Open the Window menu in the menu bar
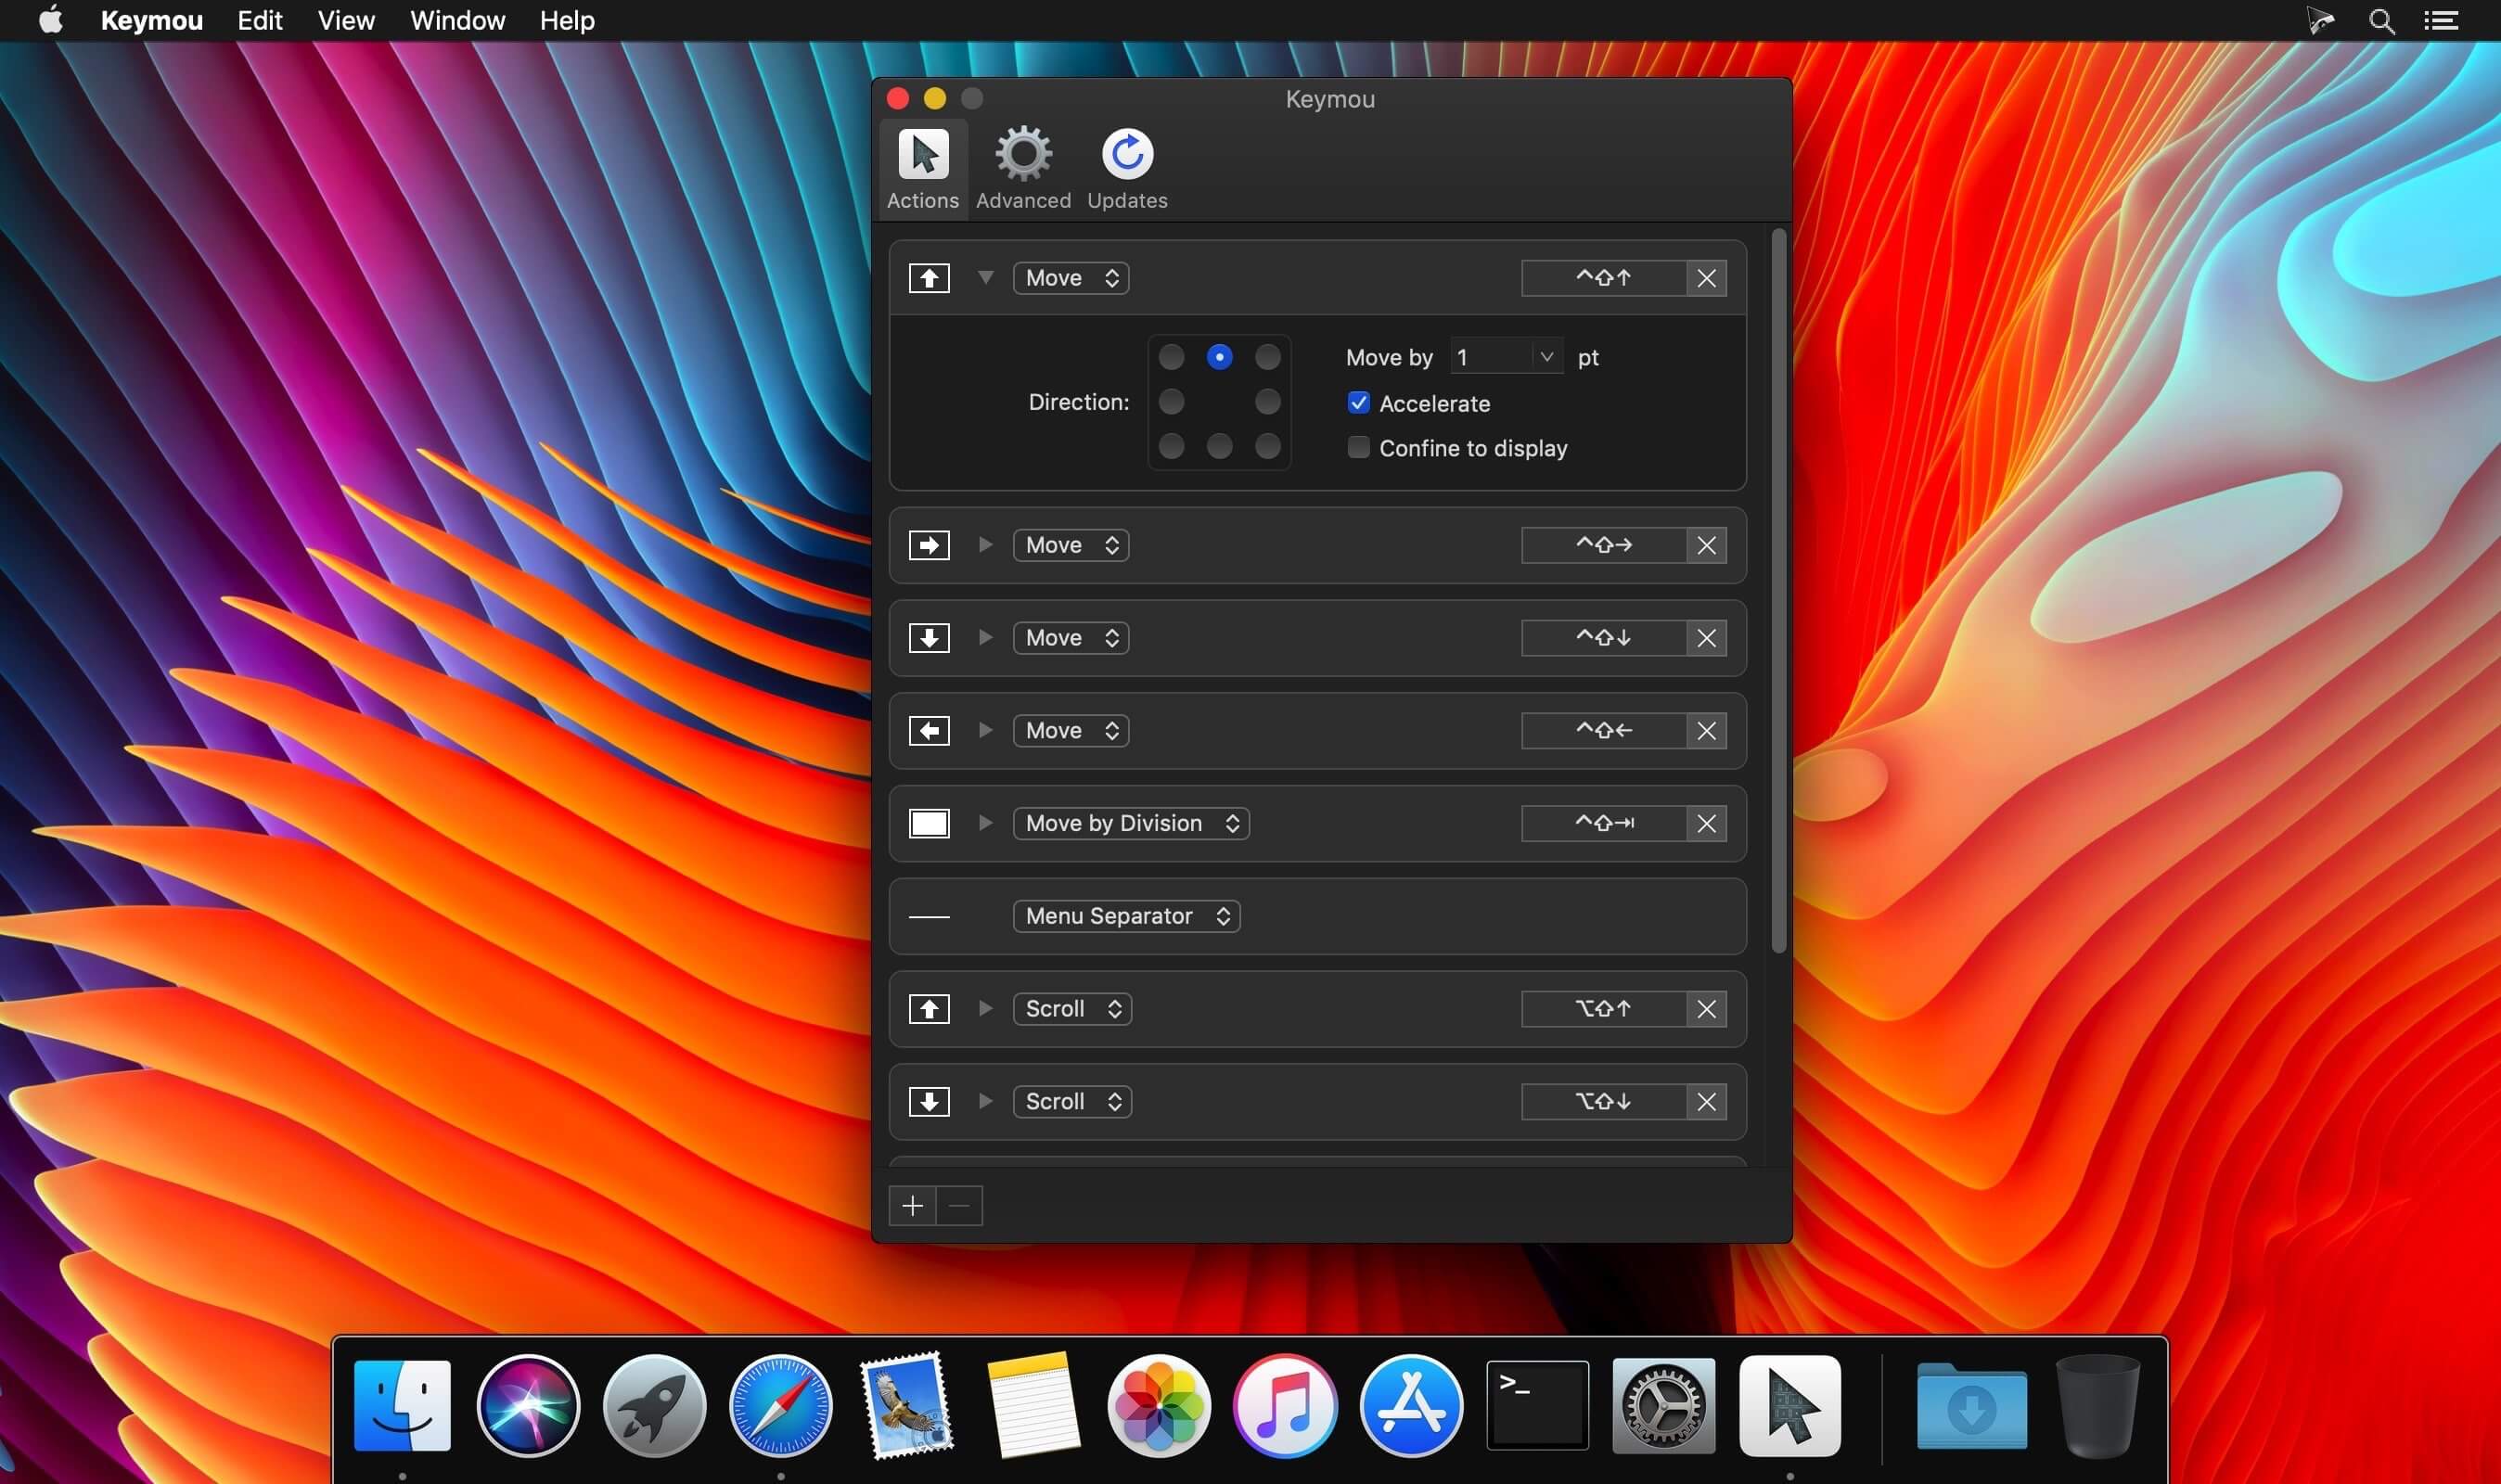Screen dimensions: 2501x1484 [x=457, y=20]
